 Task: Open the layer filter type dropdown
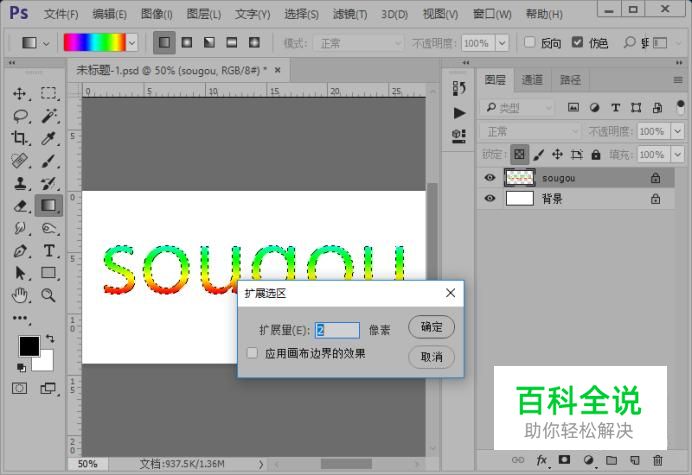click(516, 107)
